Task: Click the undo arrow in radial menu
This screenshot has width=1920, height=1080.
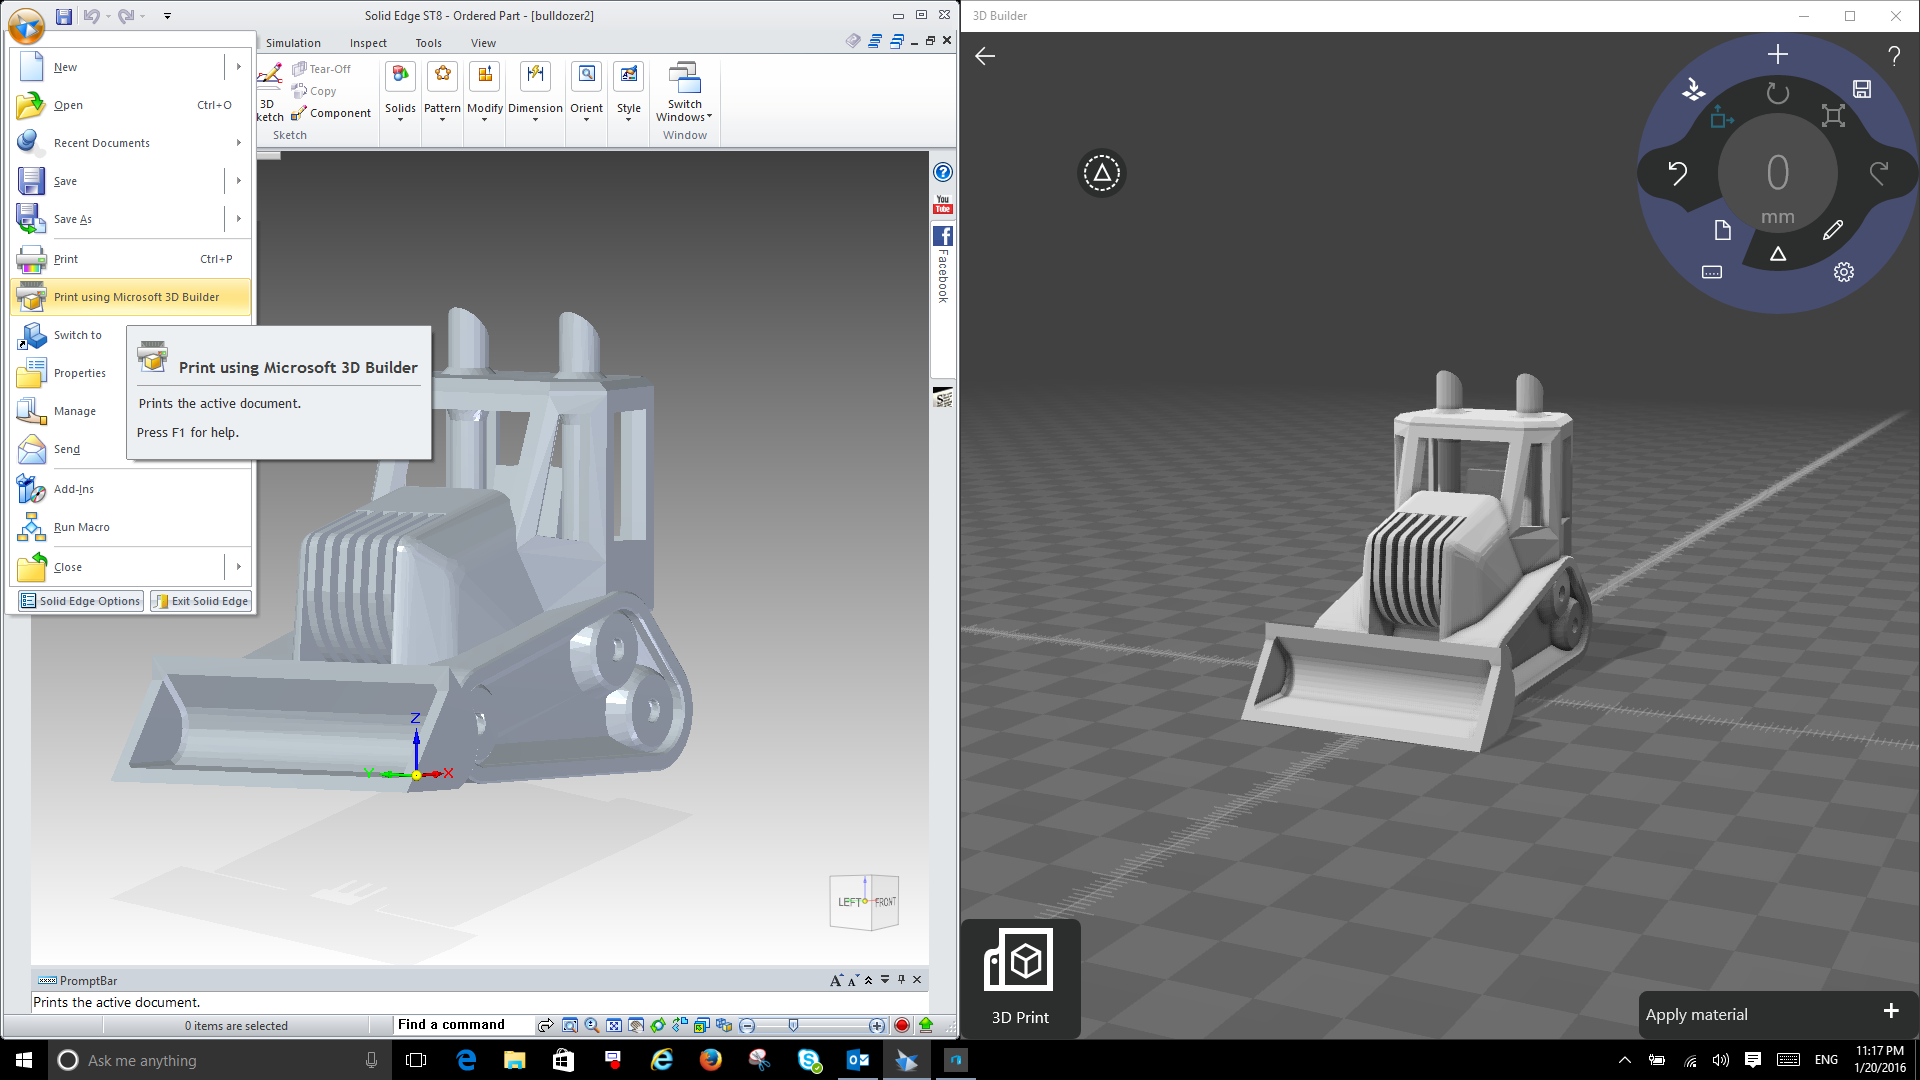Action: coord(1677,173)
